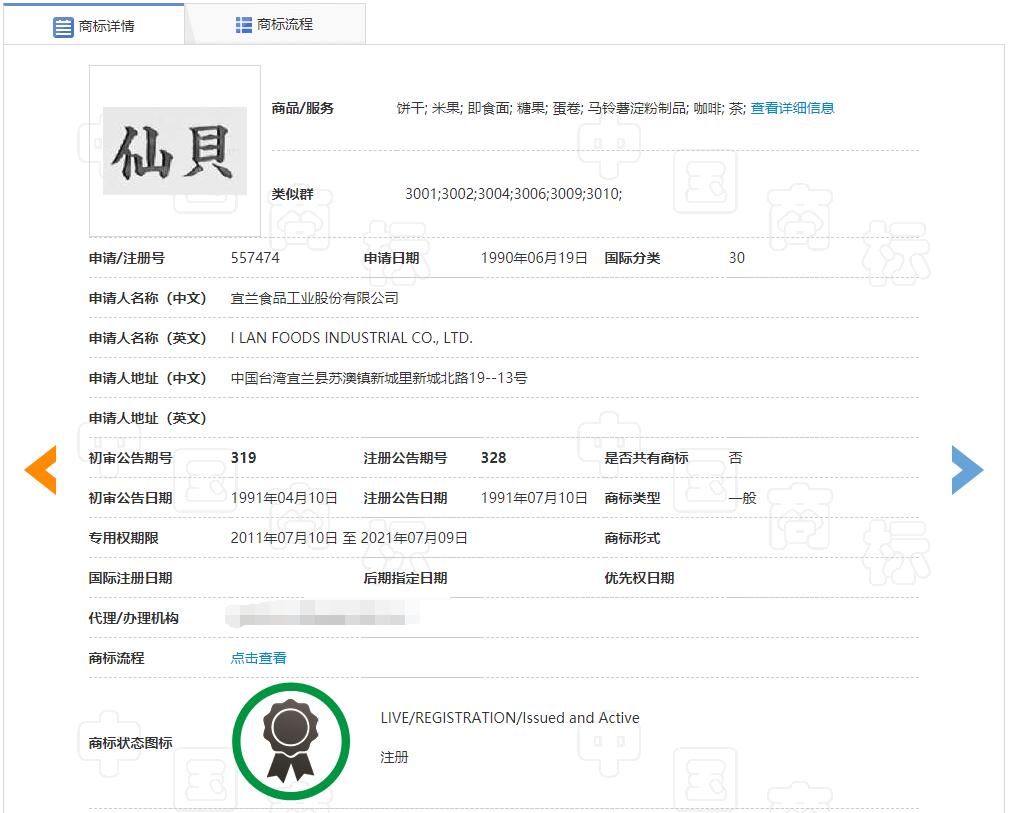Image resolution: width=1013 pixels, height=813 pixels.
Task: Click the 国际分类 field label
Action: pyautogui.click(x=632, y=258)
